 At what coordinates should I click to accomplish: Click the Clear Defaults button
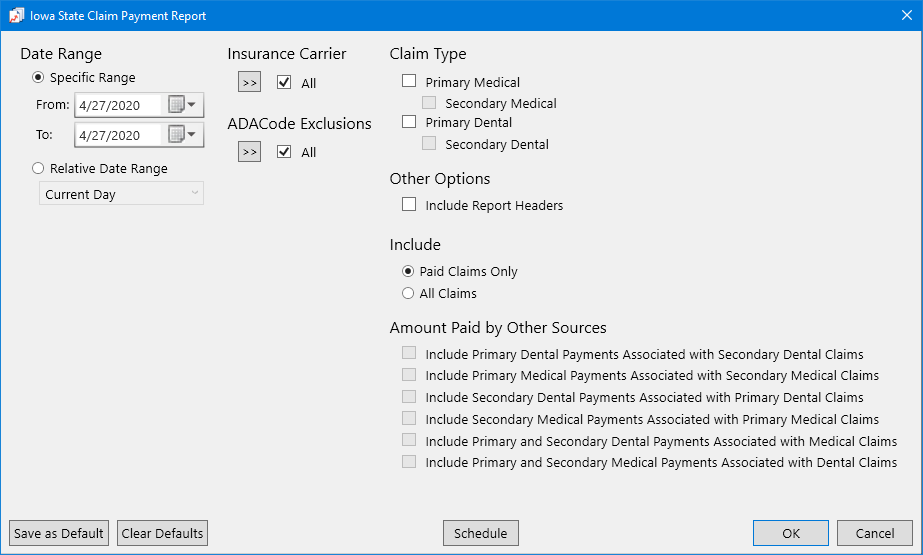coord(162,533)
